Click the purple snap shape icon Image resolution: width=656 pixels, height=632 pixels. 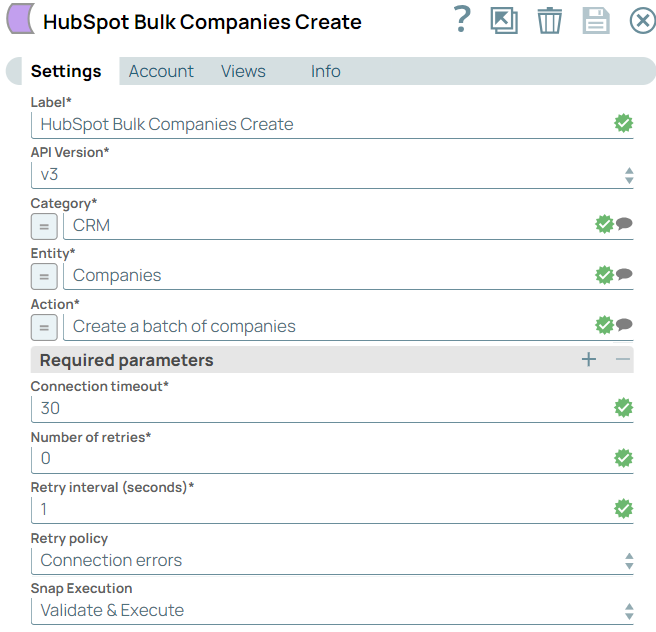(x=20, y=19)
